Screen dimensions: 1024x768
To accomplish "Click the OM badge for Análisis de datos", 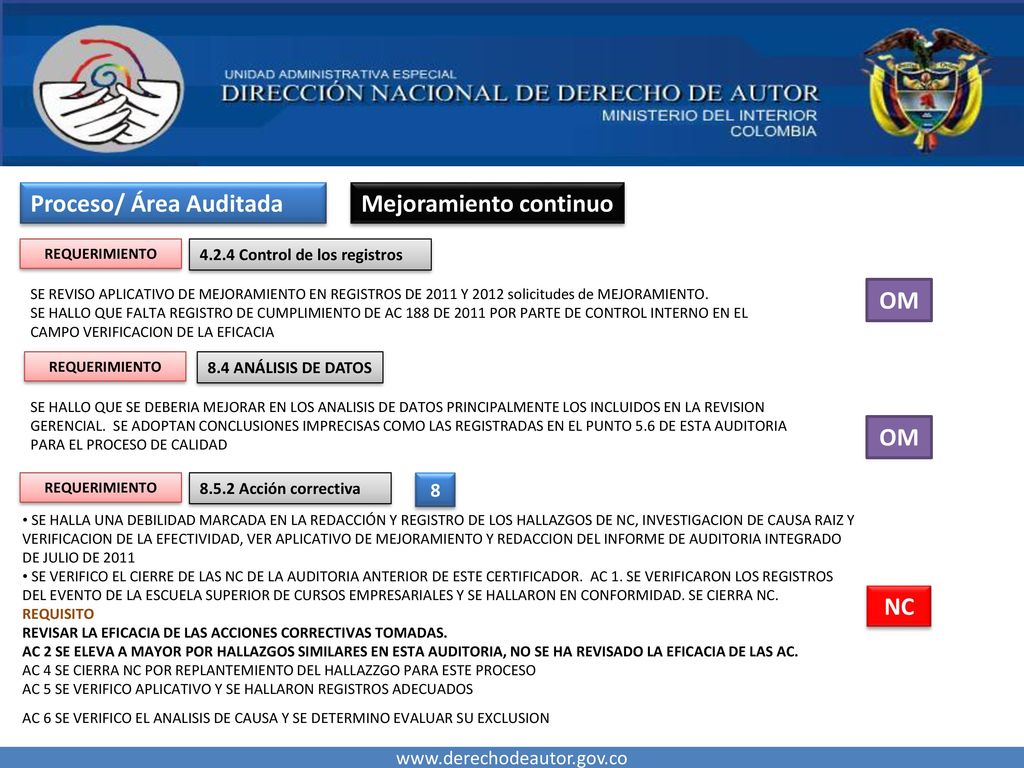I will tap(899, 437).
